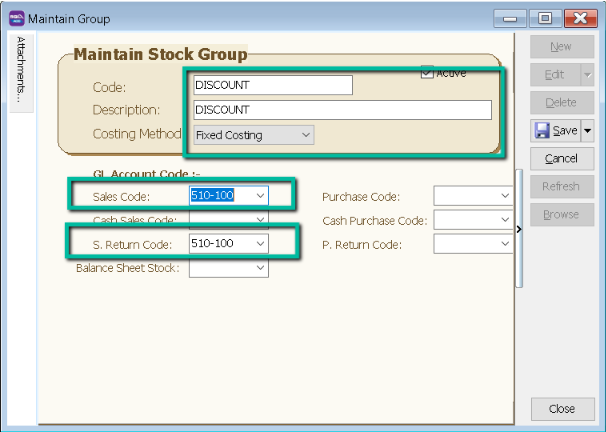The image size is (606, 432).
Task: Click the Save floppy disk icon
Action: pyautogui.click(x=542, y=131)
